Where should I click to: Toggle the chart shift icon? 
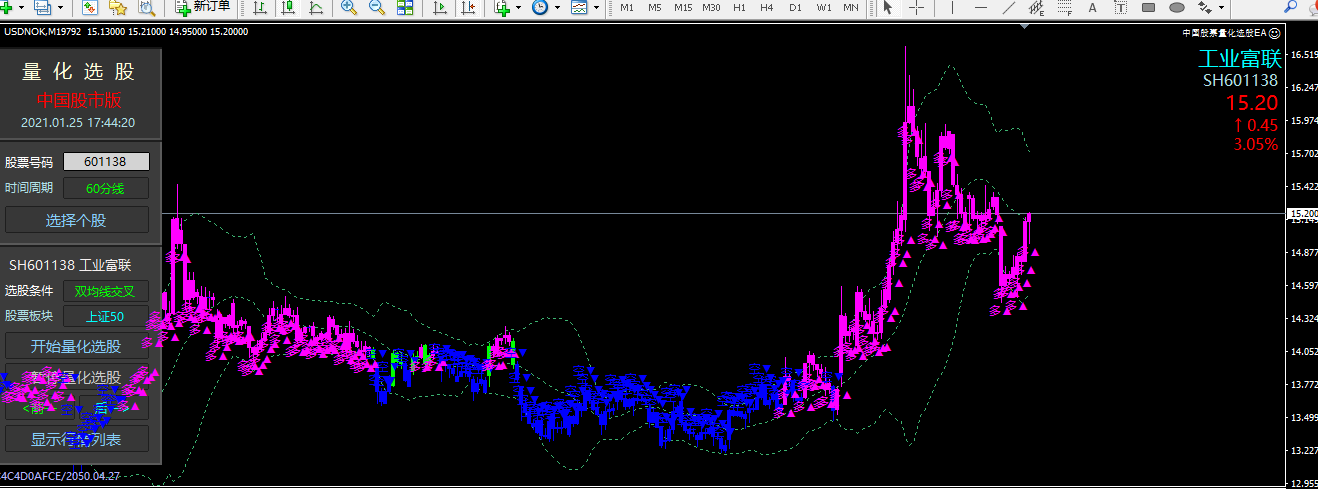tap(468, 7)
